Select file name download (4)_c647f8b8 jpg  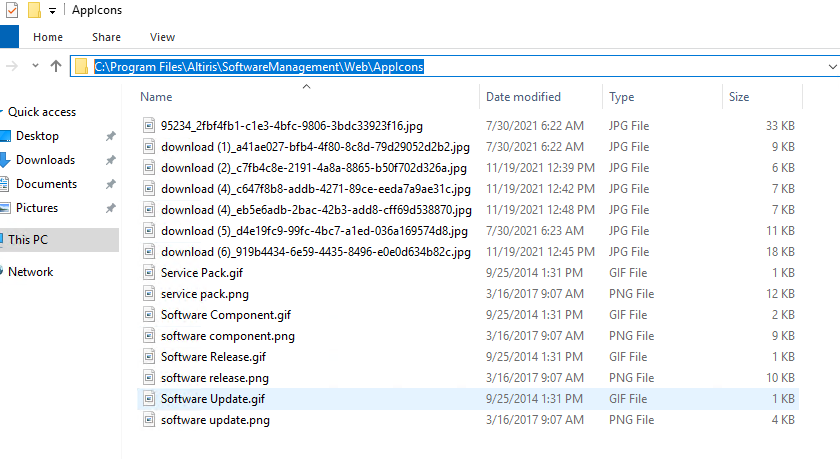(316, 189)
